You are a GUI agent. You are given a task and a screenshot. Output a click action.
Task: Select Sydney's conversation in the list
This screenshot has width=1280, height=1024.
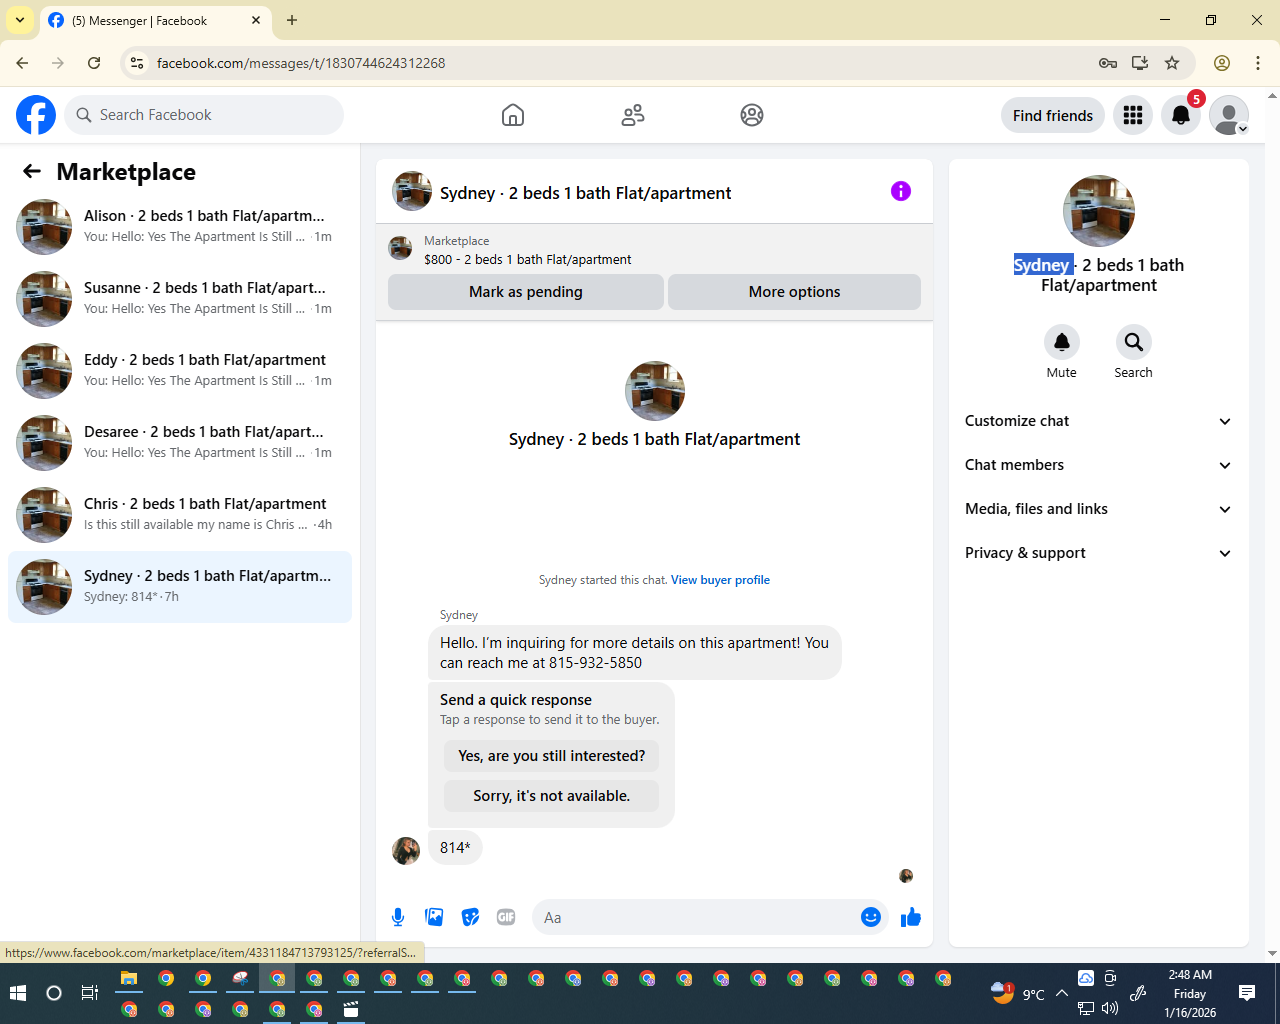tap(180, 587)
